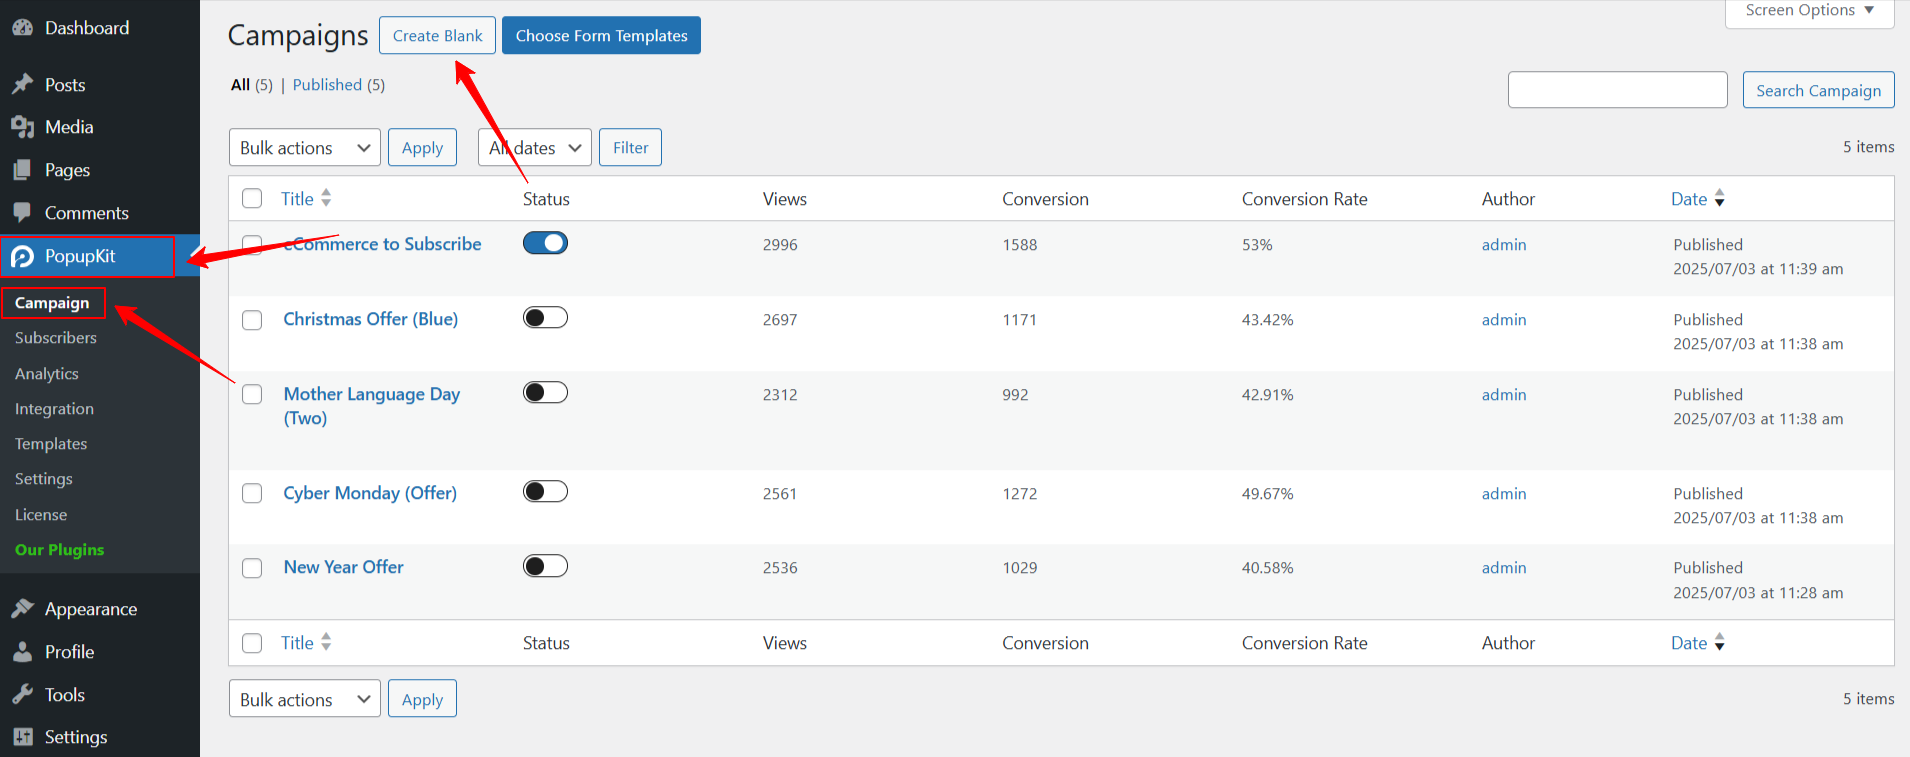Screen dimensions: 1910x757
Task: Click the Media library icon
Action: coord(22,127)
